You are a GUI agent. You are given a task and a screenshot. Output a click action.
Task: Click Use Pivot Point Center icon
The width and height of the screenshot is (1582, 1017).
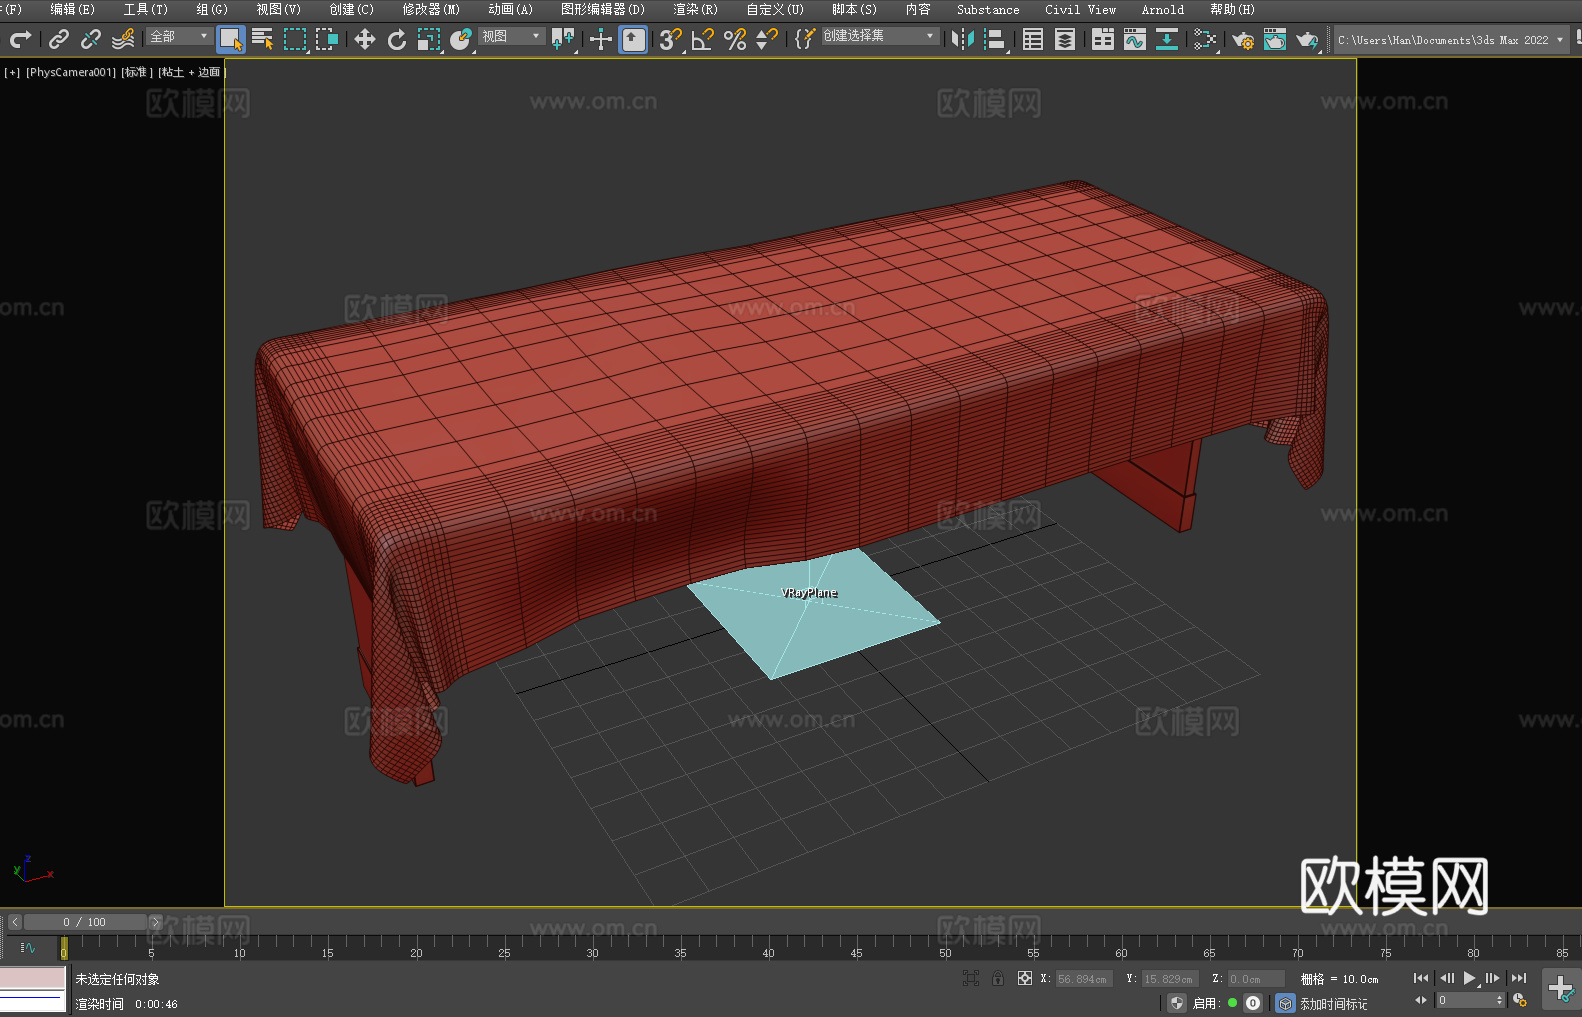[x=563, y=40]
